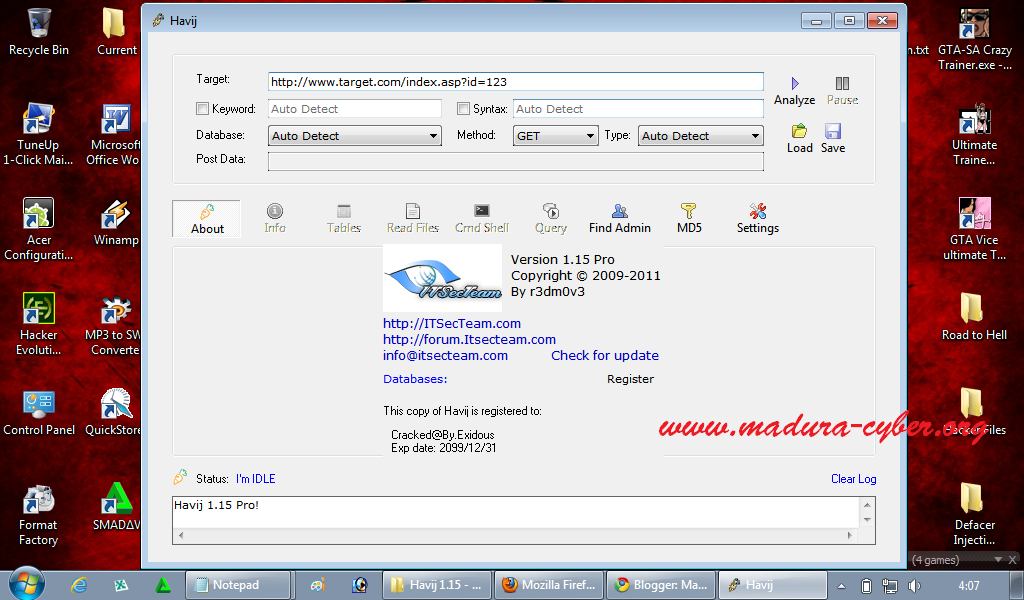1024x600 pixels.
Task: Click the Register label
Action: tap(630, 379)
